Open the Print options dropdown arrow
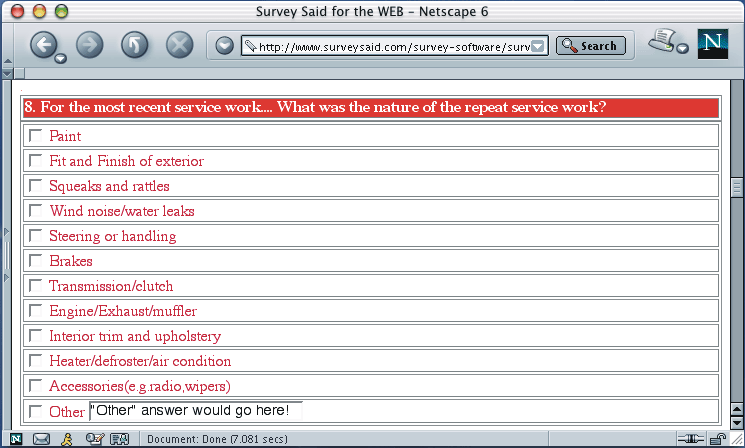Screen dimensions: 745x448 (682, 48)
